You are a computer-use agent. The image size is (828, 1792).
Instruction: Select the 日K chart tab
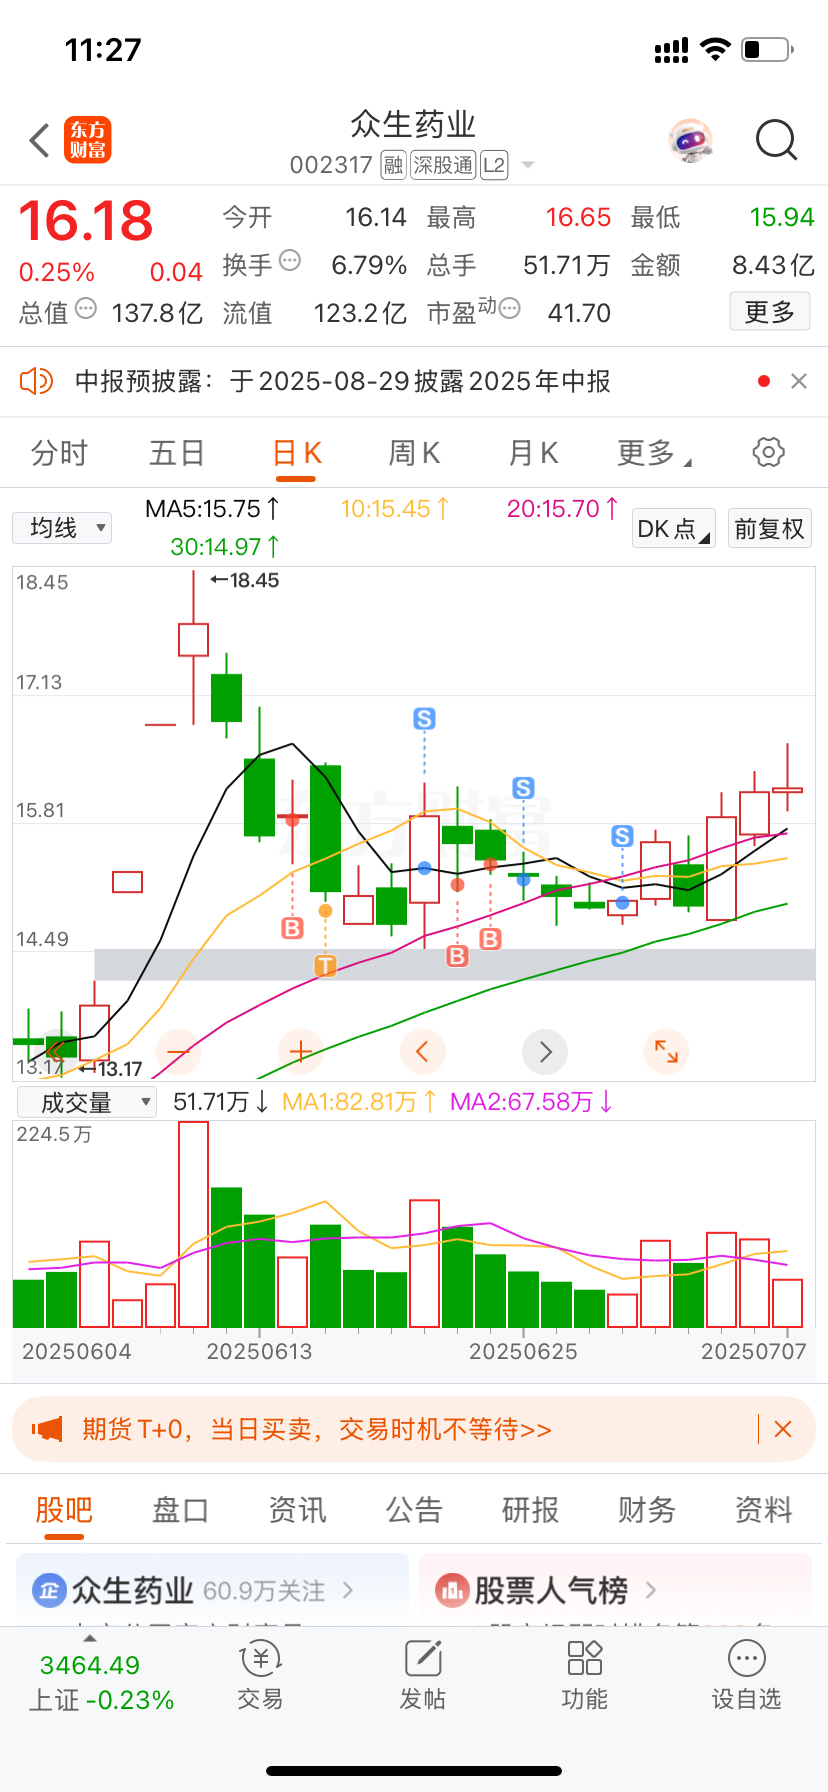pyautogui.click(x=297, y=453)
